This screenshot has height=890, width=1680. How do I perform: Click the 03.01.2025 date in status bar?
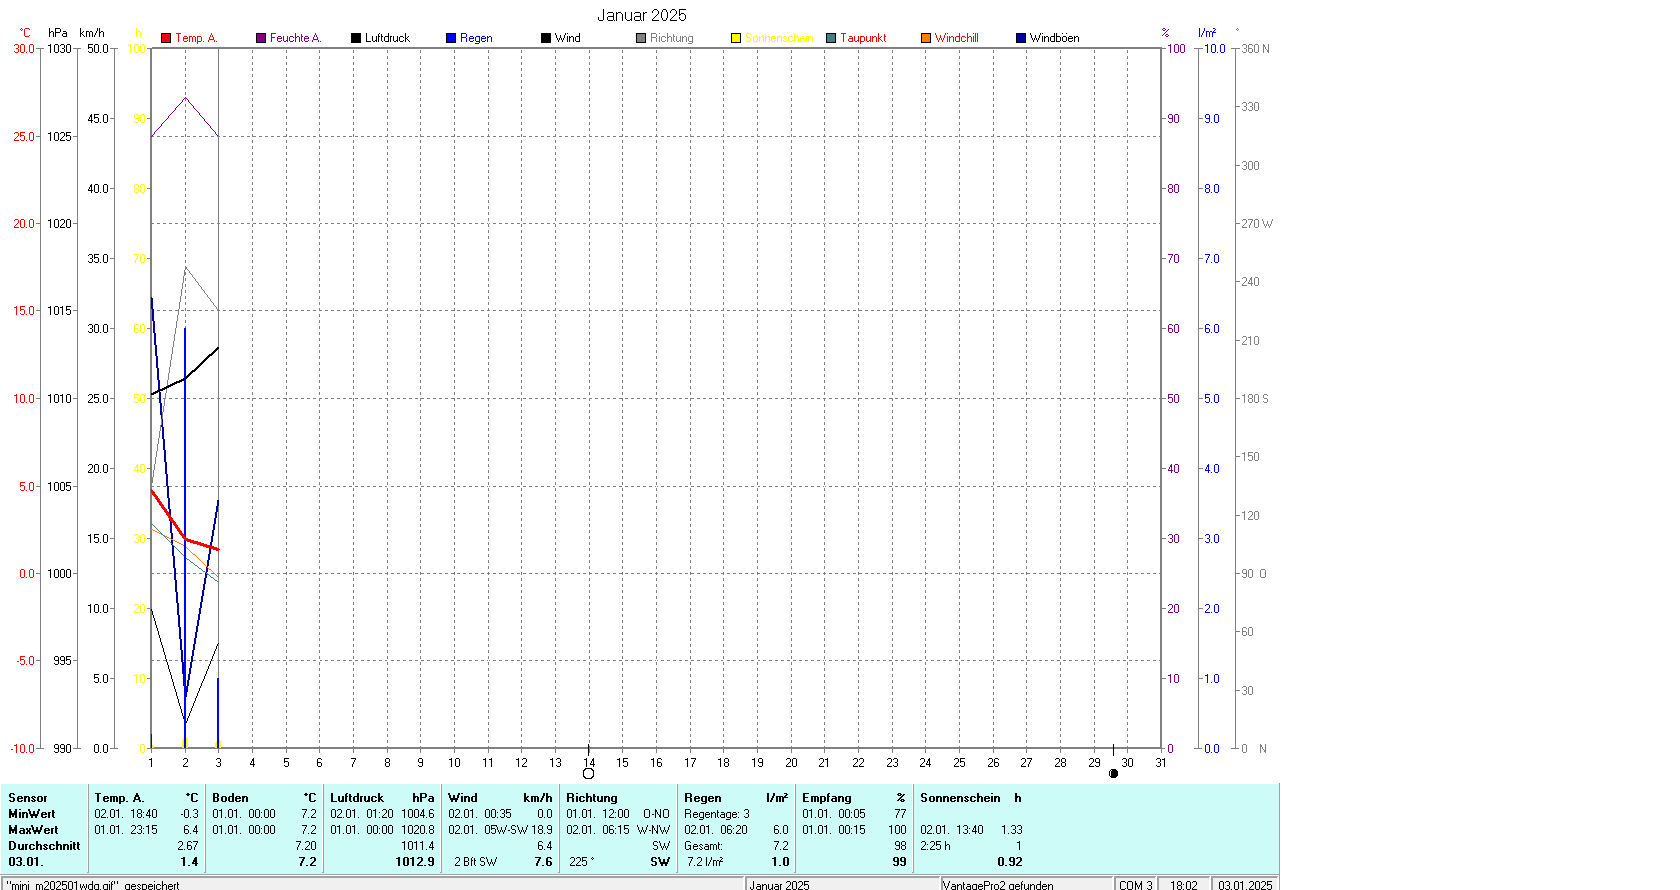click(x=1245, y=885)
